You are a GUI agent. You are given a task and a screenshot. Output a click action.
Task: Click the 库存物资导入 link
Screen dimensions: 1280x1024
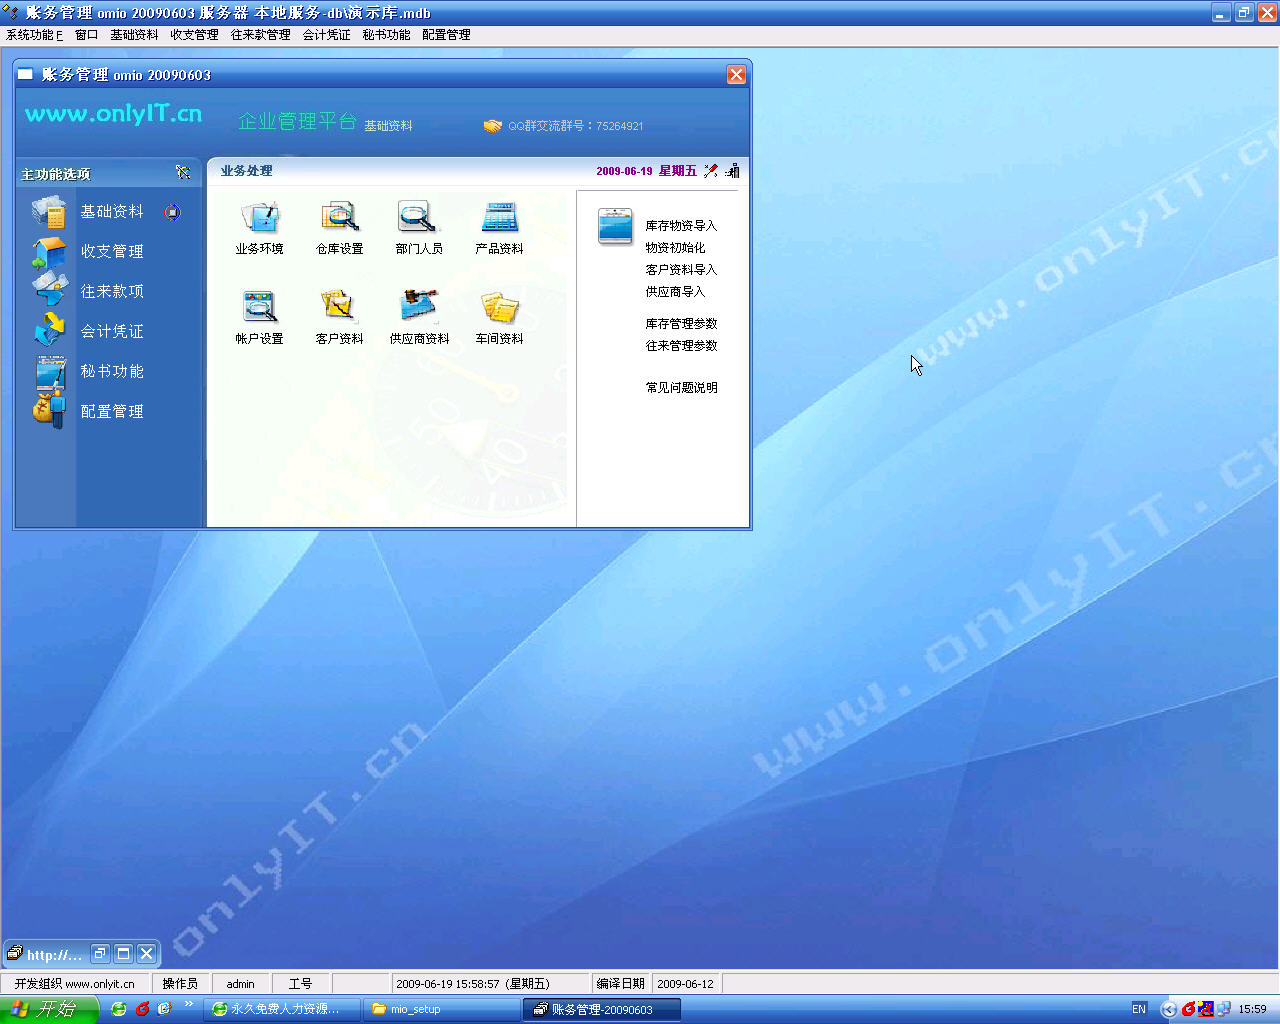point(681,226)
